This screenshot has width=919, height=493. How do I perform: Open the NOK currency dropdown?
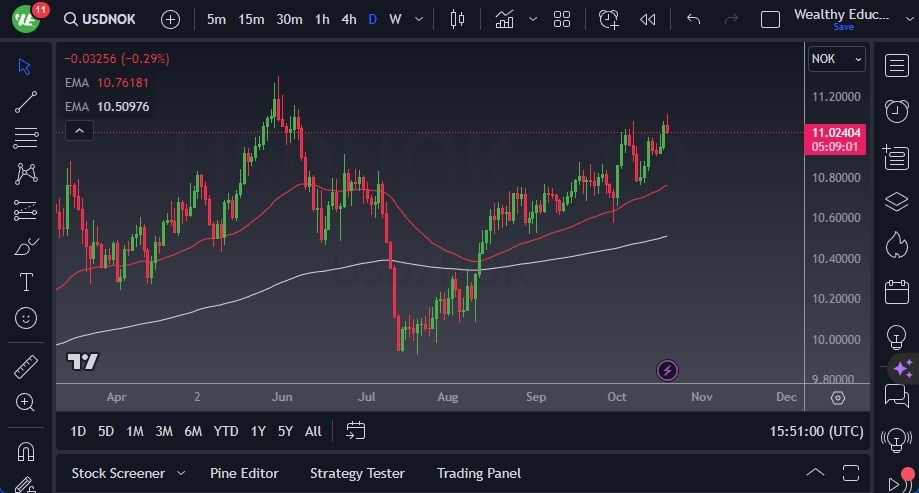click(x=836, y=59)
